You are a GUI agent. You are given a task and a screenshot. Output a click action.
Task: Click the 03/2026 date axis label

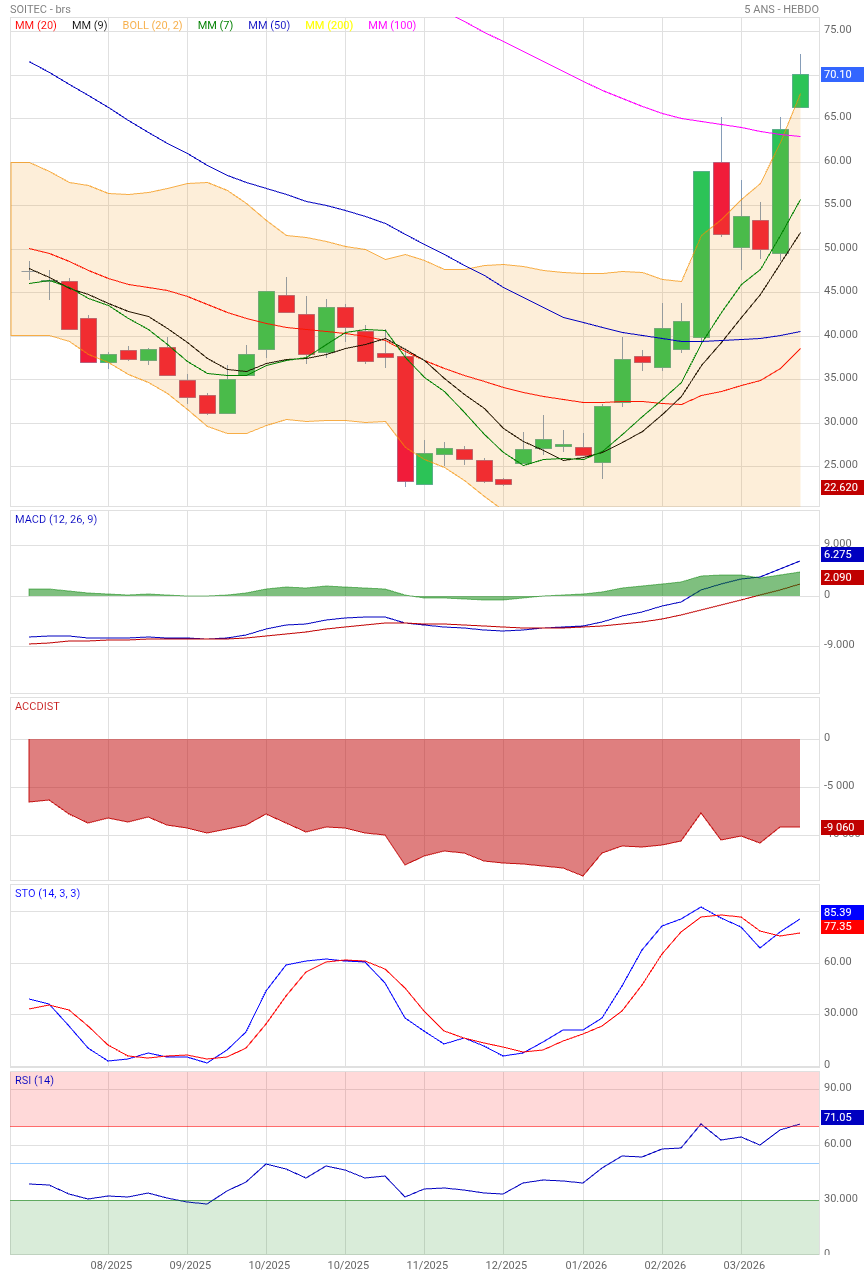click(743, 1265)
